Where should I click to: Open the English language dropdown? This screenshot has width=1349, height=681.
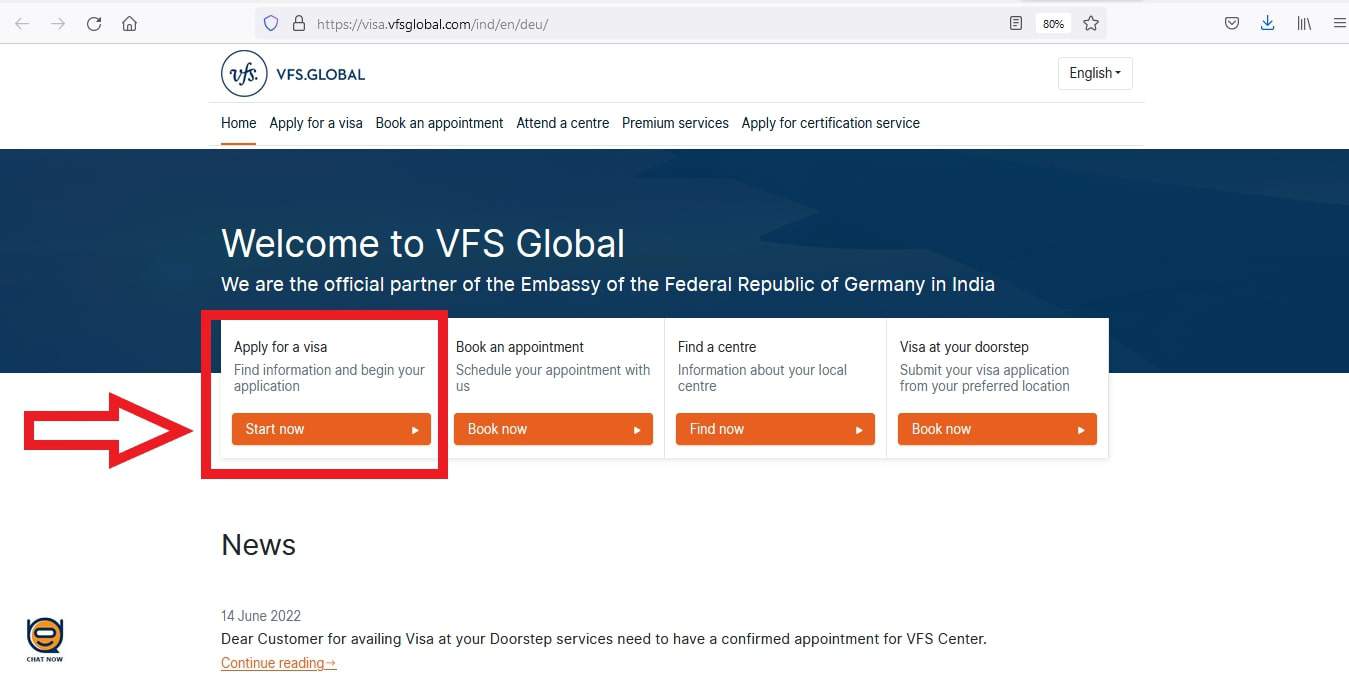1095,73
